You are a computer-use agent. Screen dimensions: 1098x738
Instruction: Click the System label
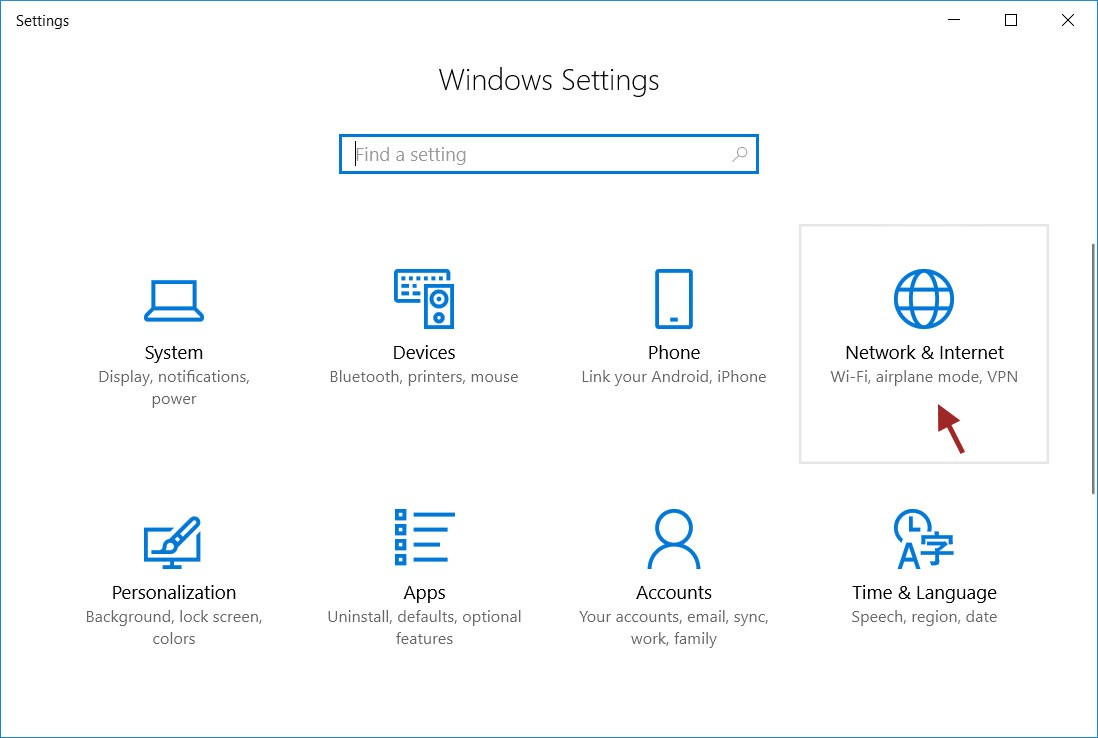(174, 352)
